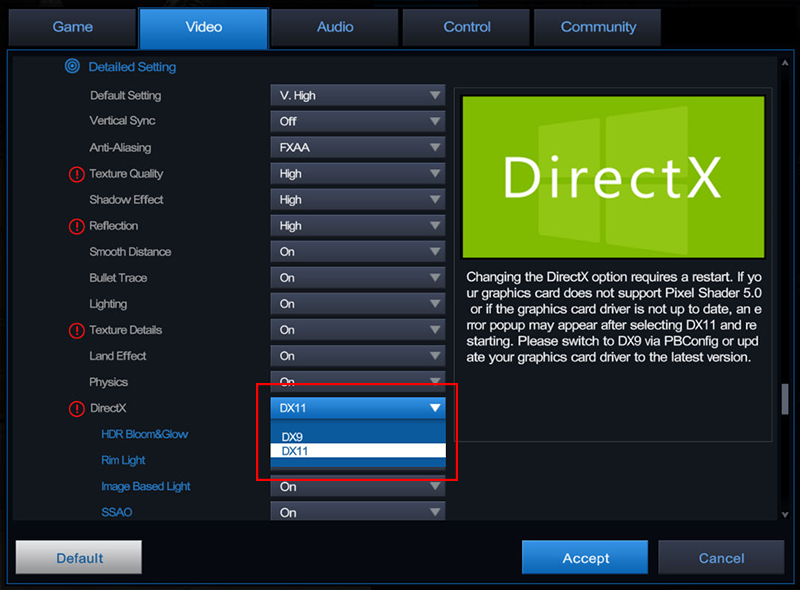Click the Land Effect label

[117, 356]
